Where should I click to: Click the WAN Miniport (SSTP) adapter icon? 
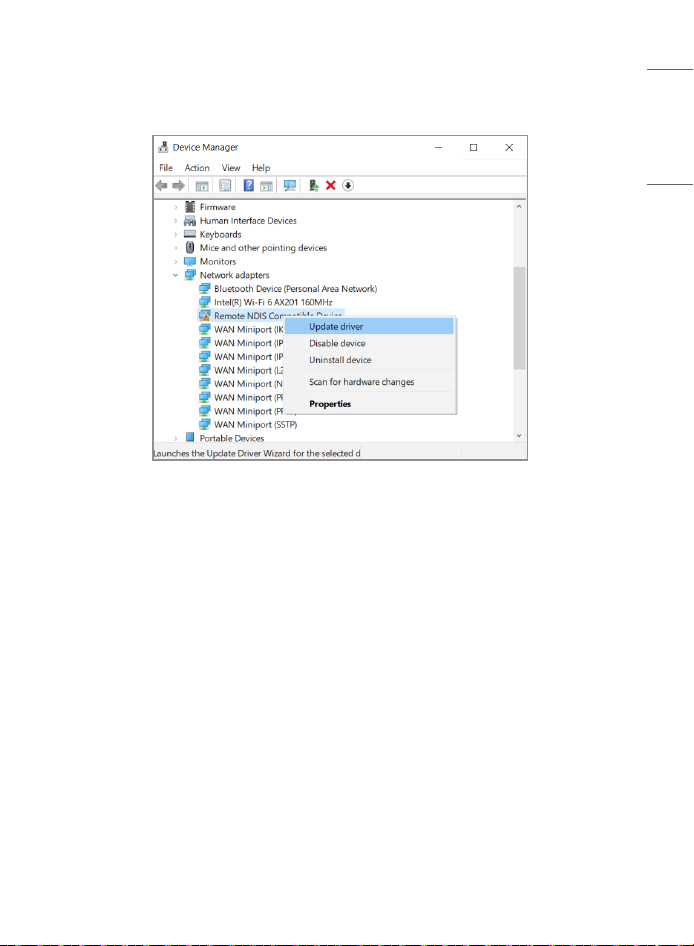pos(205,425)
